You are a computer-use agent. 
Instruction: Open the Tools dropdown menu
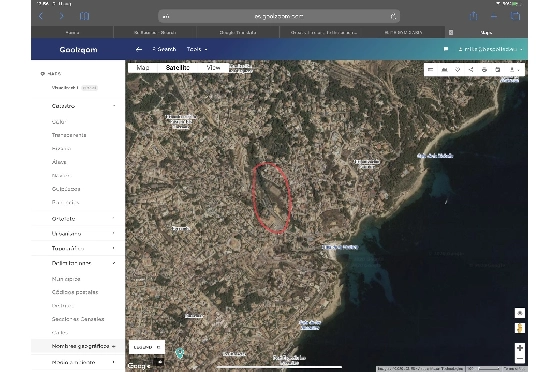tap(197, 49)
